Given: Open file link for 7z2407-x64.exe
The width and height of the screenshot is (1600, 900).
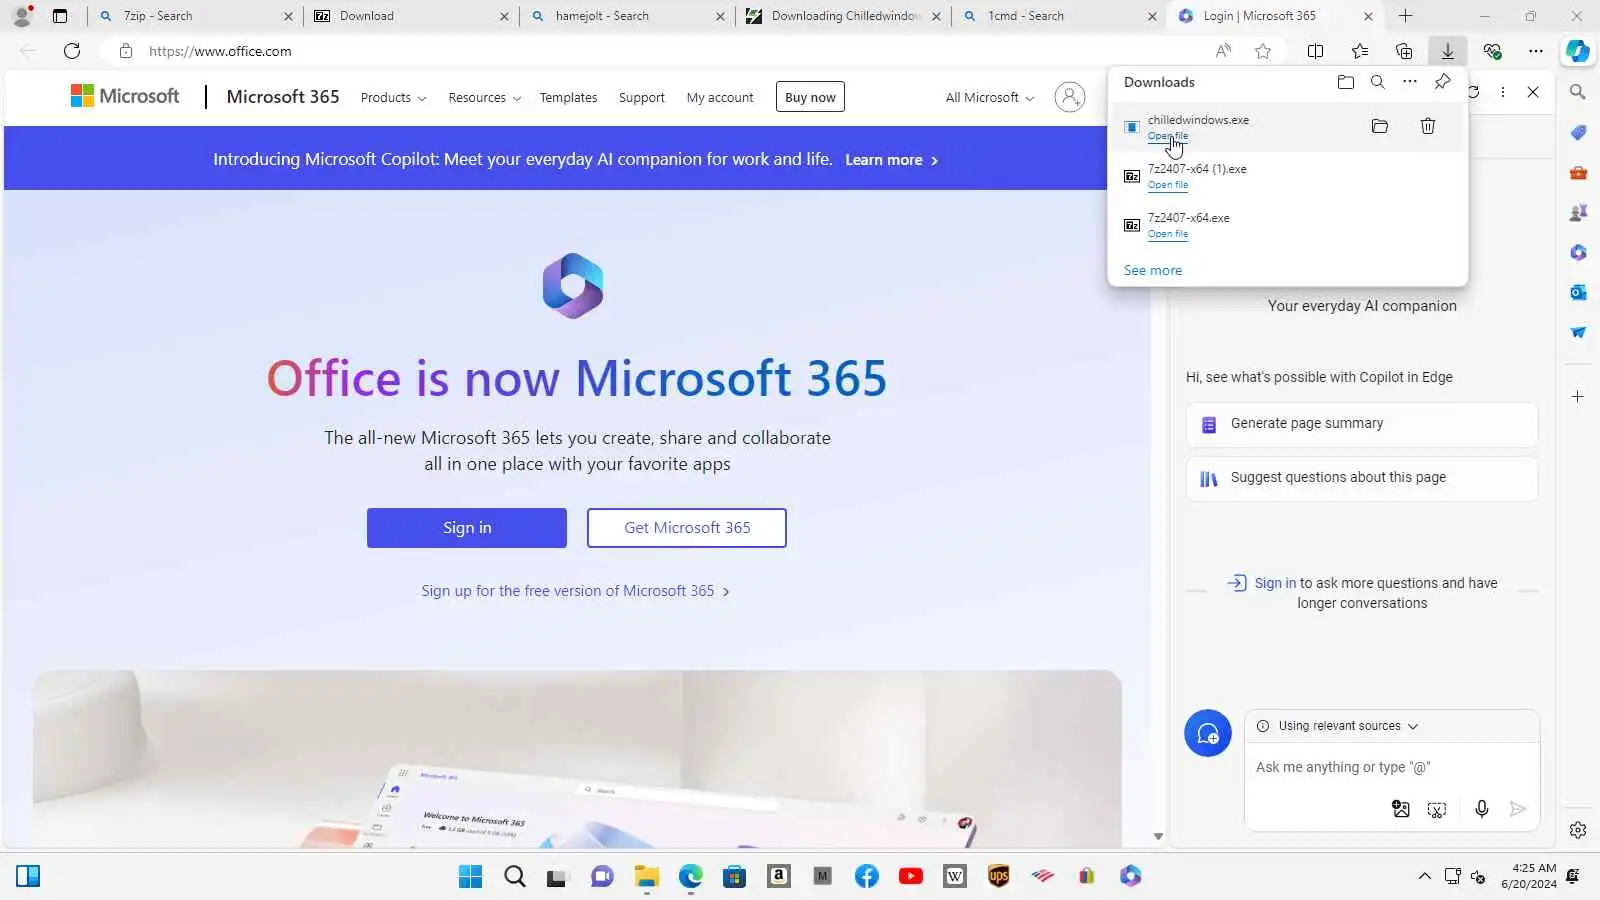Looking at the screenshot, I should click(x=1168, y=234).
